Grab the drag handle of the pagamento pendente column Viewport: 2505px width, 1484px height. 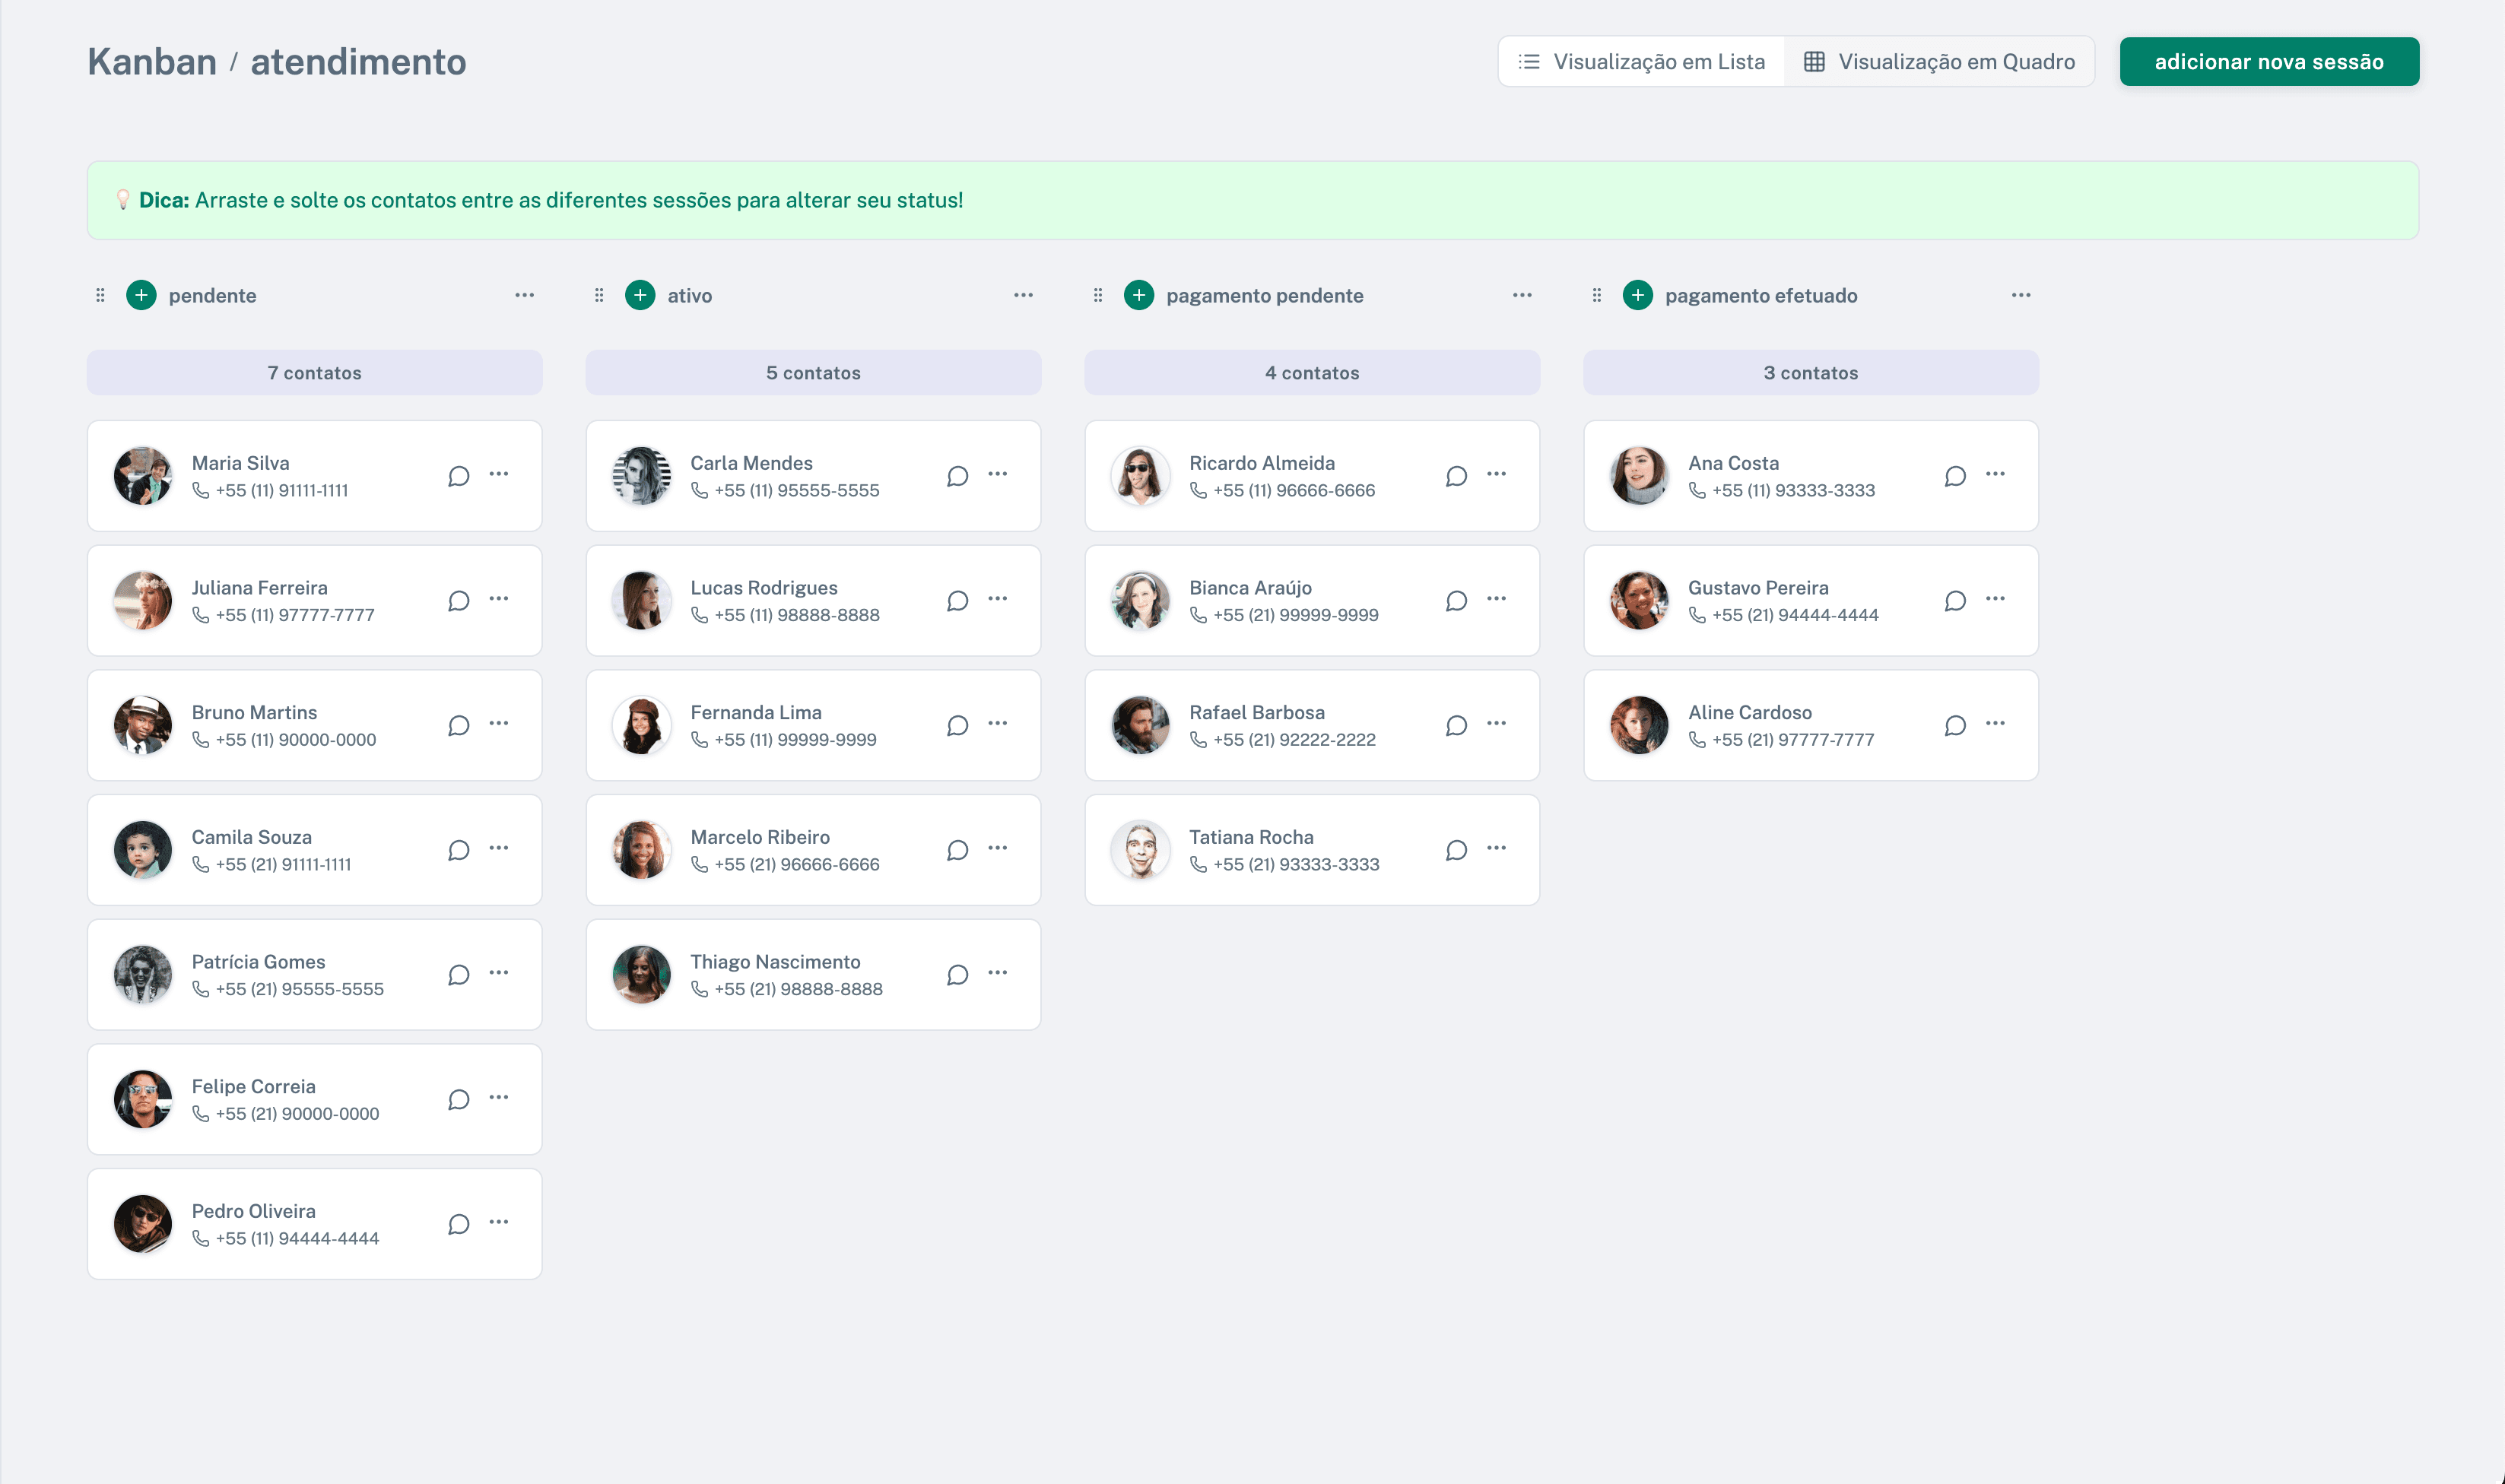click(x=1098, y=295)
